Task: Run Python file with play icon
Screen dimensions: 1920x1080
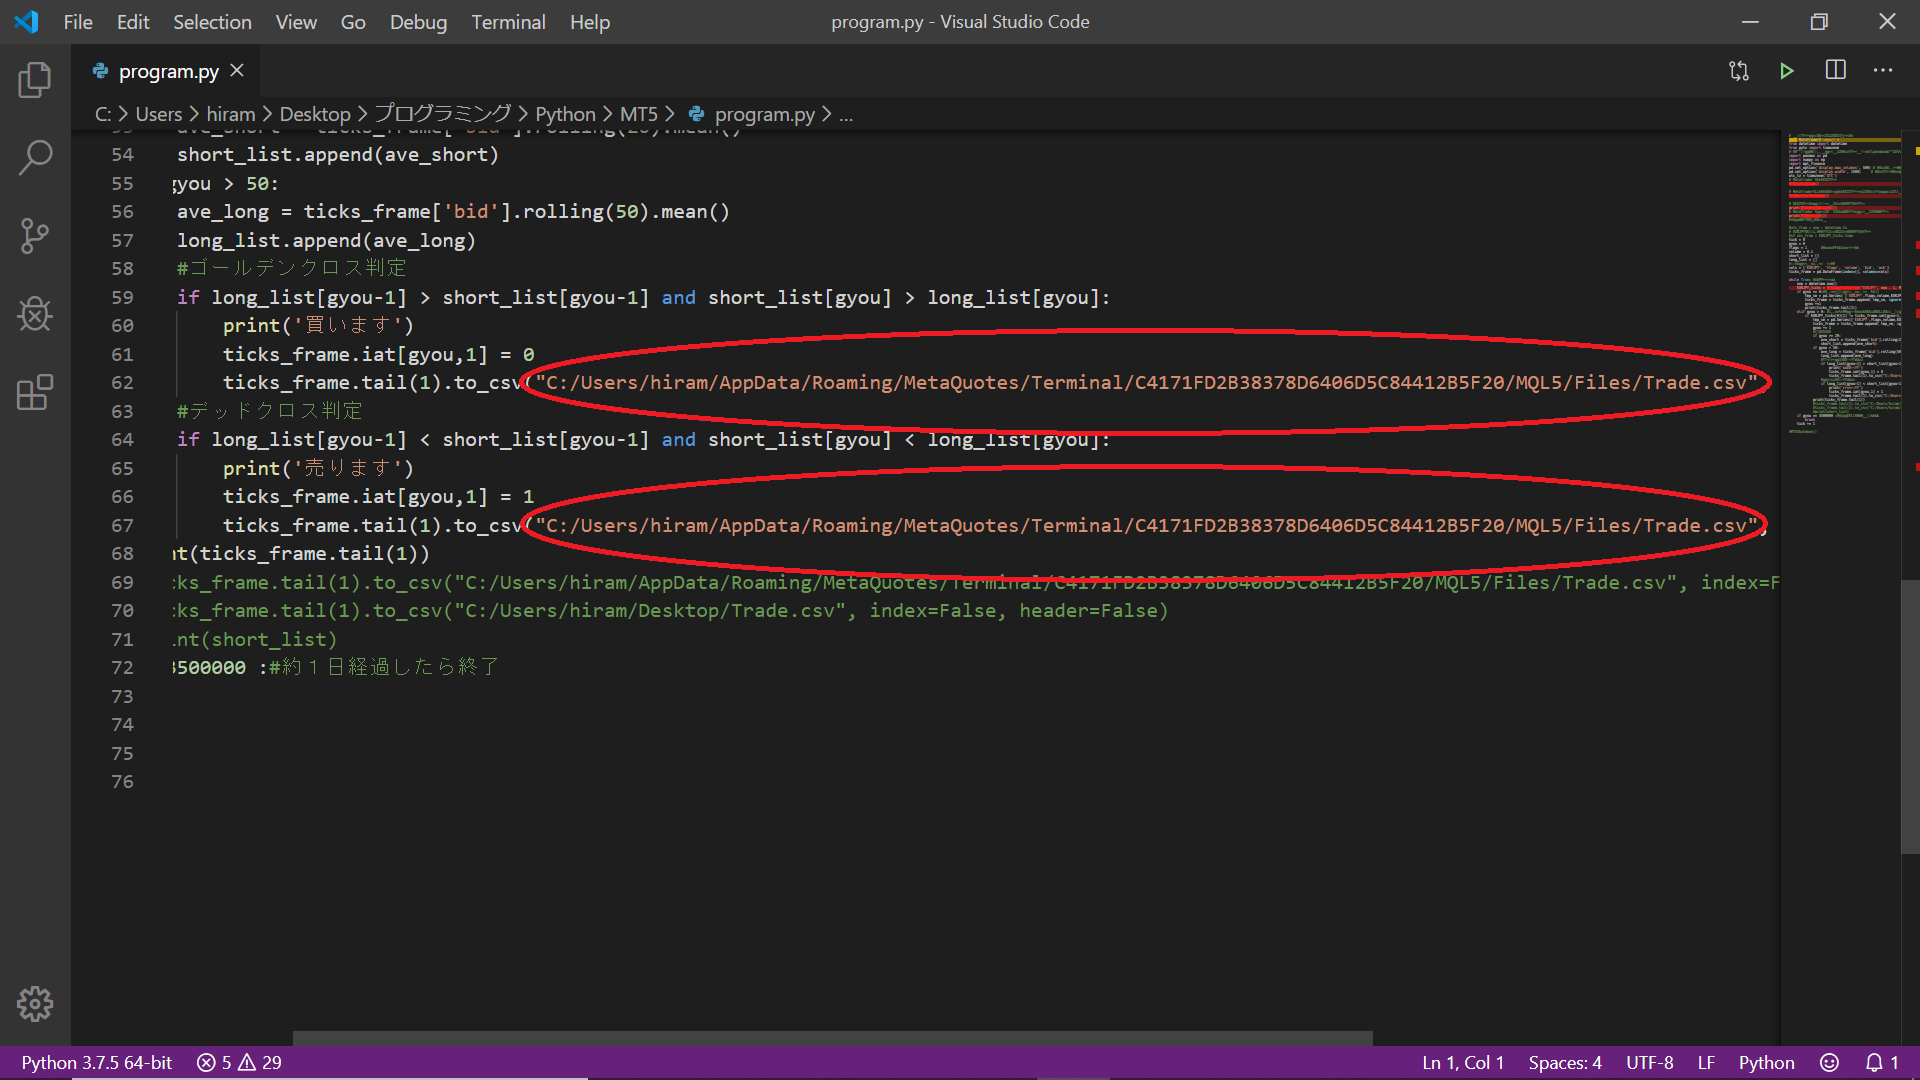Action: pyautogui.click(x=1787, y=71)
